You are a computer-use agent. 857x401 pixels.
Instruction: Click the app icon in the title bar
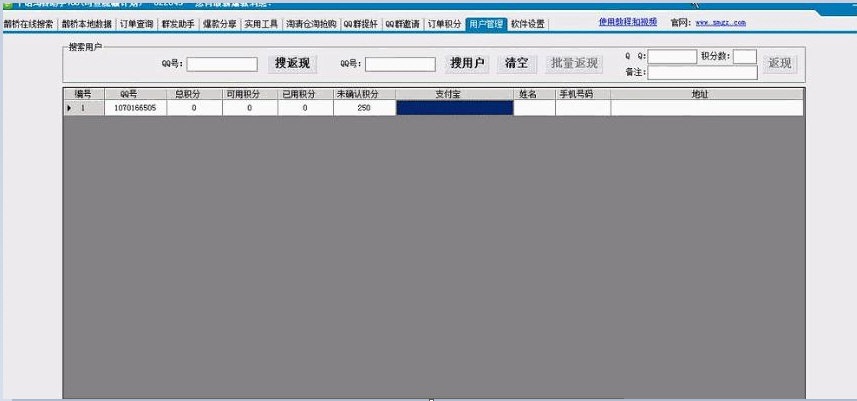coord(6,4)
